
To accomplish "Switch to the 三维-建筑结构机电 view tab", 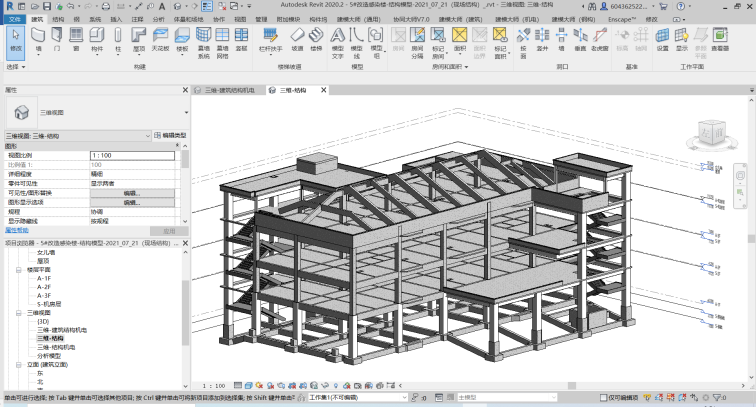I will (x=230, y=90).
